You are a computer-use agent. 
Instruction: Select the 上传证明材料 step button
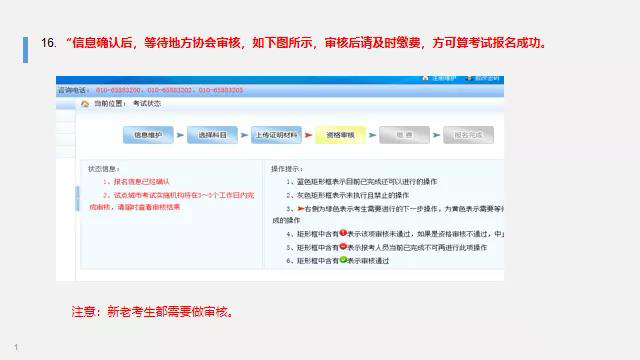point(276,135)
